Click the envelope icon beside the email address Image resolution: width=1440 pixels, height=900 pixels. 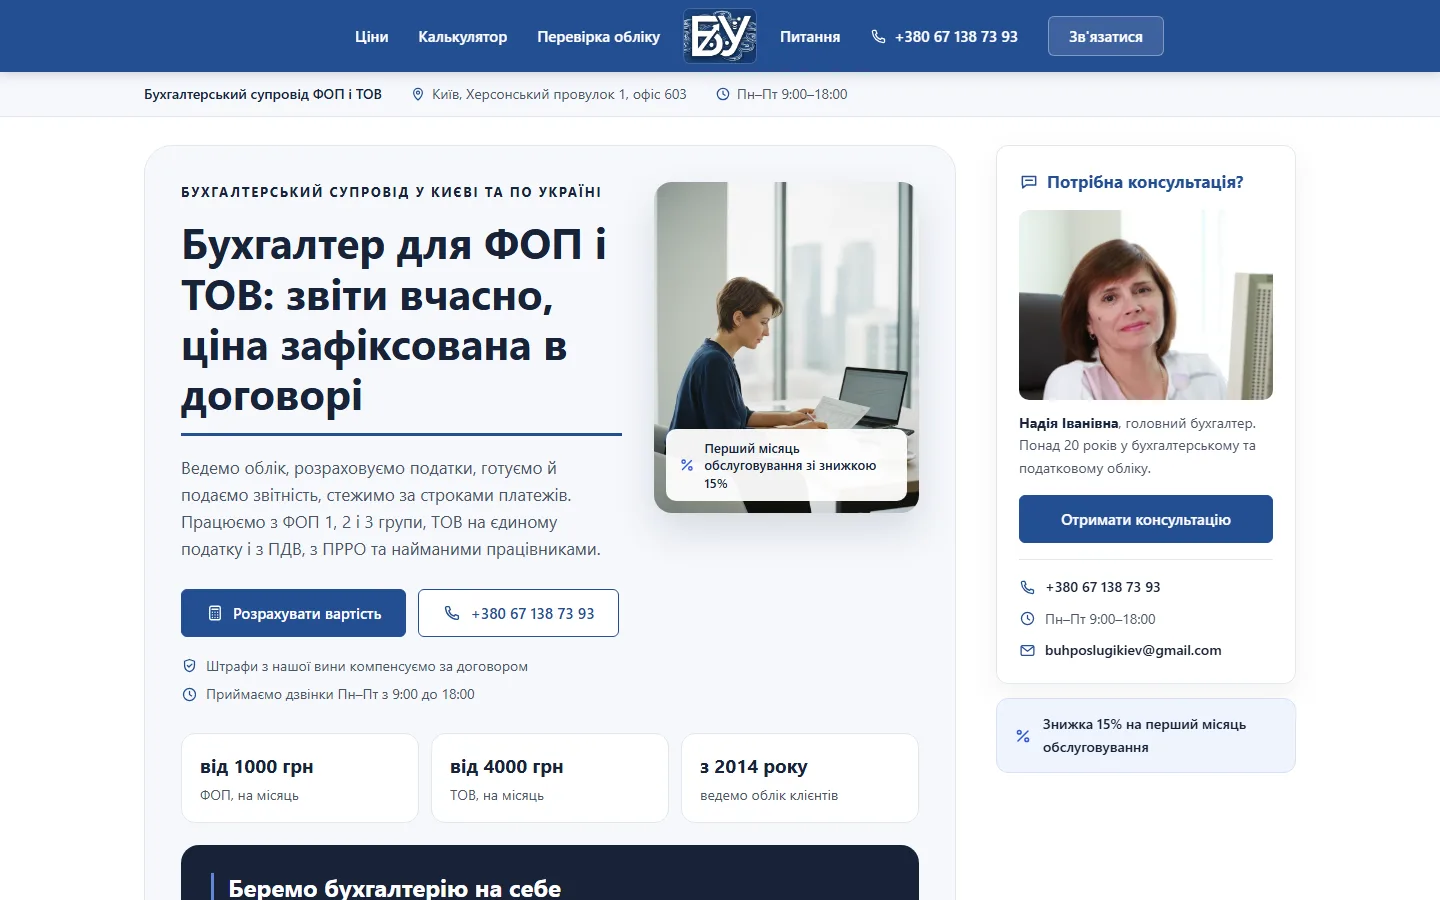tap(1027, 650)
